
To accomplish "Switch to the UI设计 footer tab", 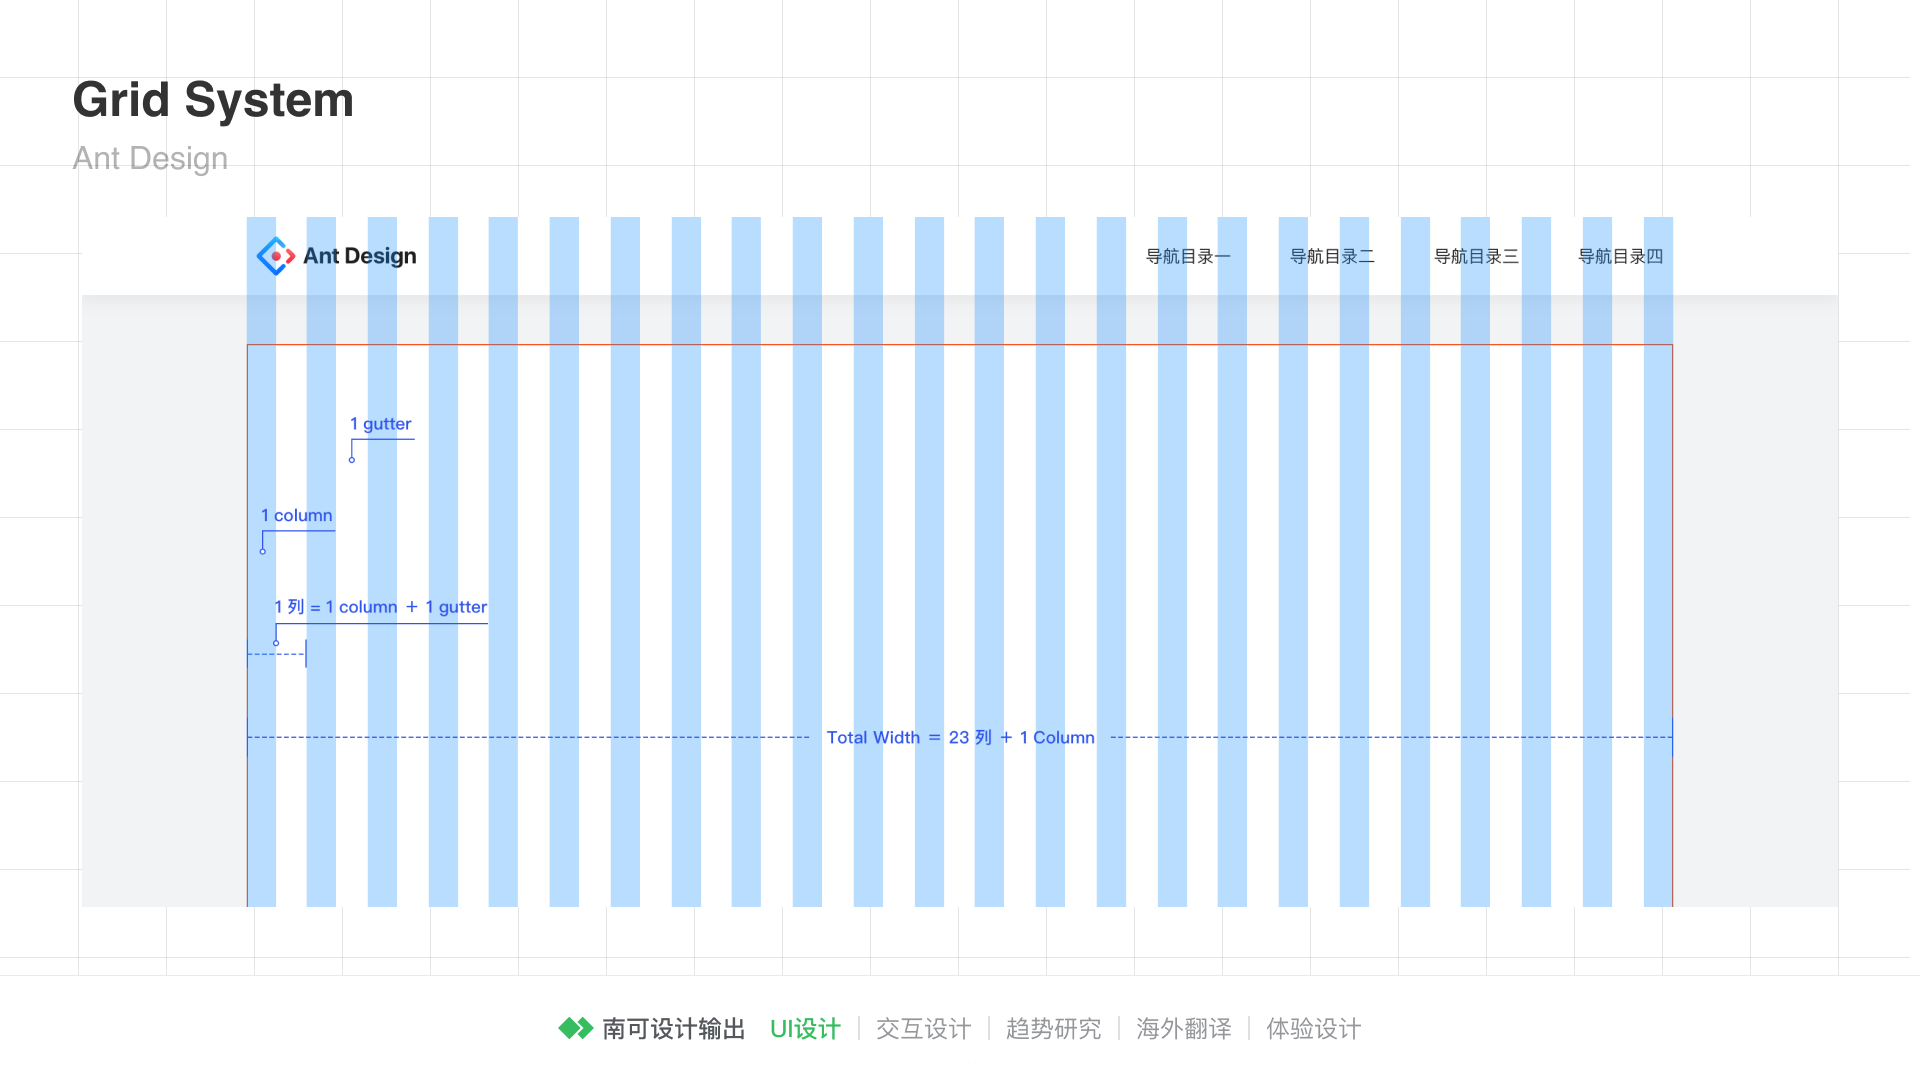I will [805, 1029].
